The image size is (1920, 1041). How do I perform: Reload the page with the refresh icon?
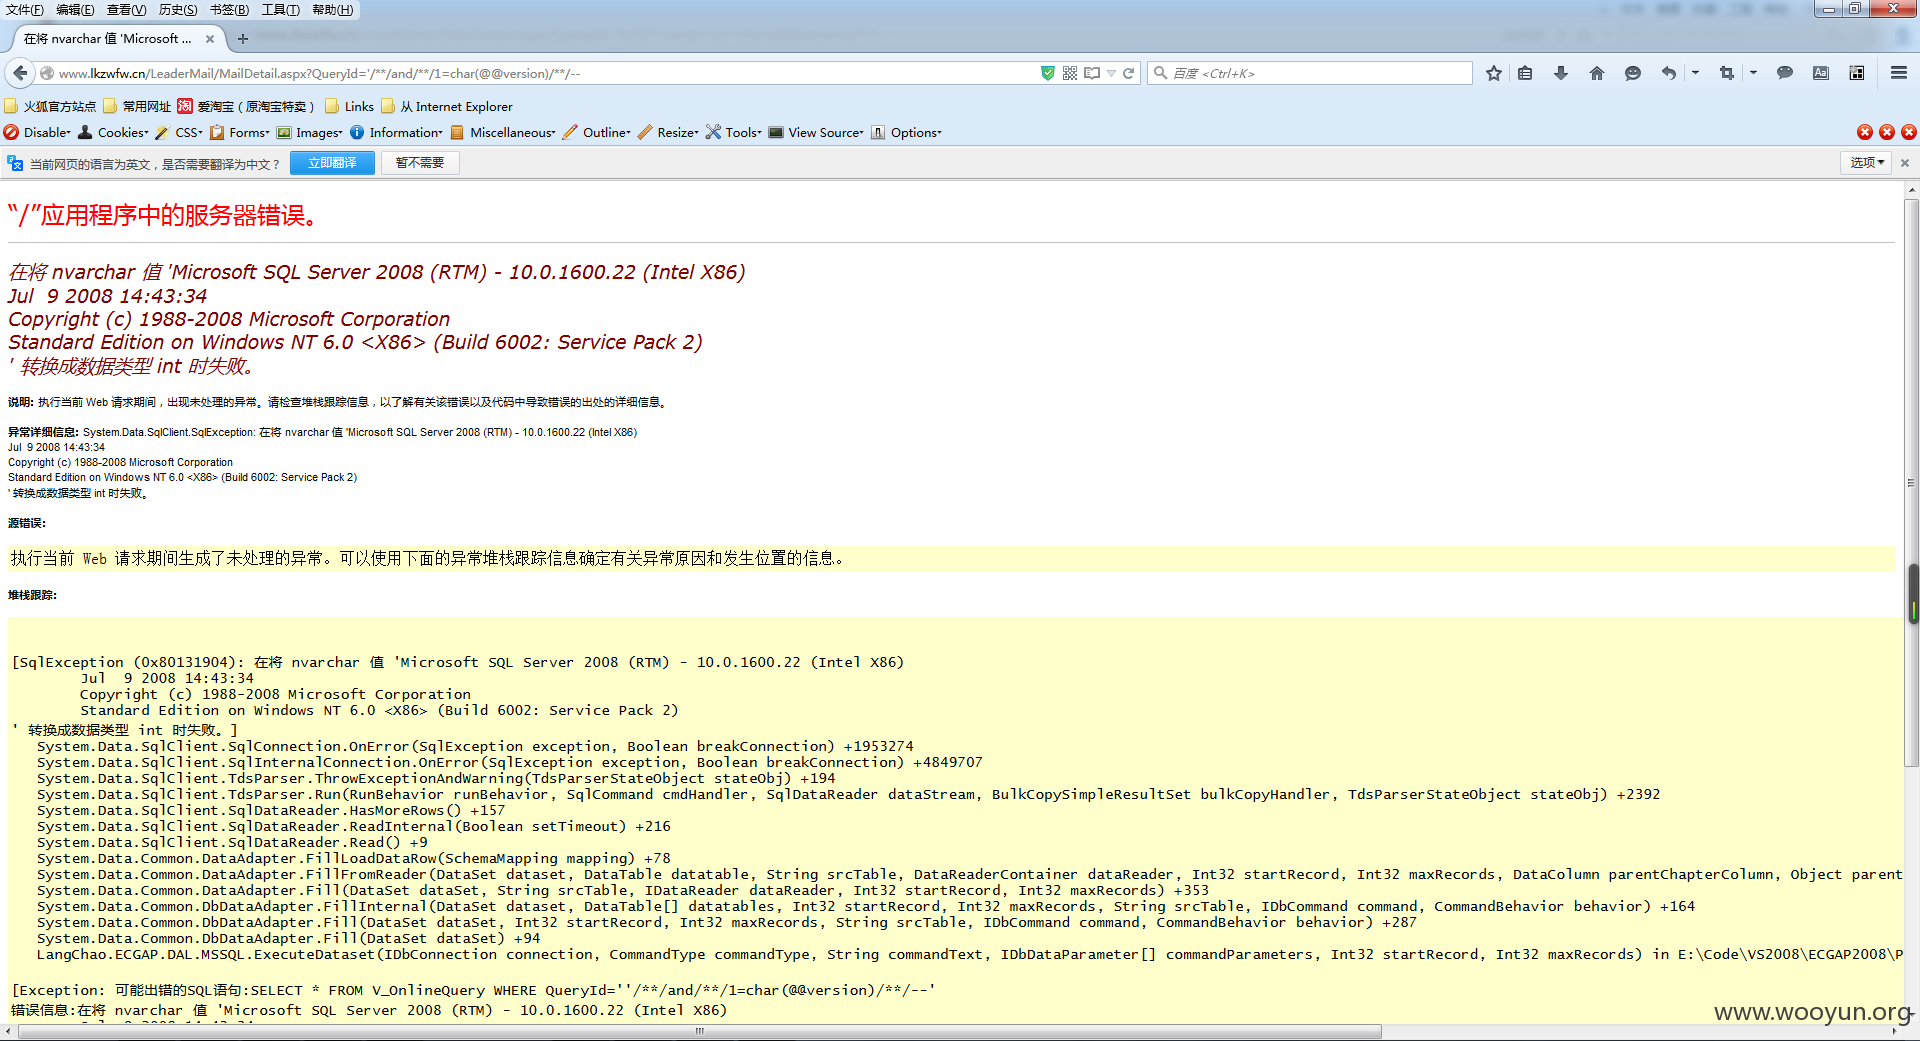(1129, 73)
